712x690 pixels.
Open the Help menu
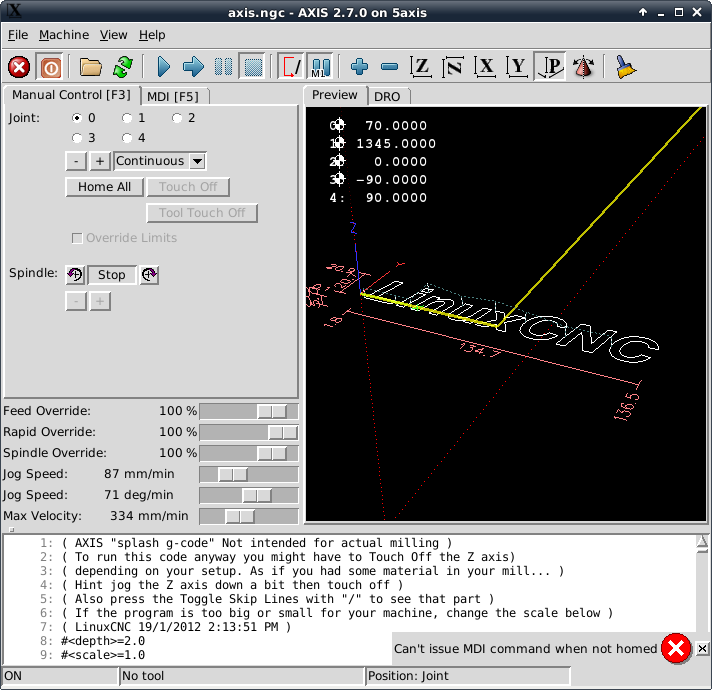tap(152, 35)
